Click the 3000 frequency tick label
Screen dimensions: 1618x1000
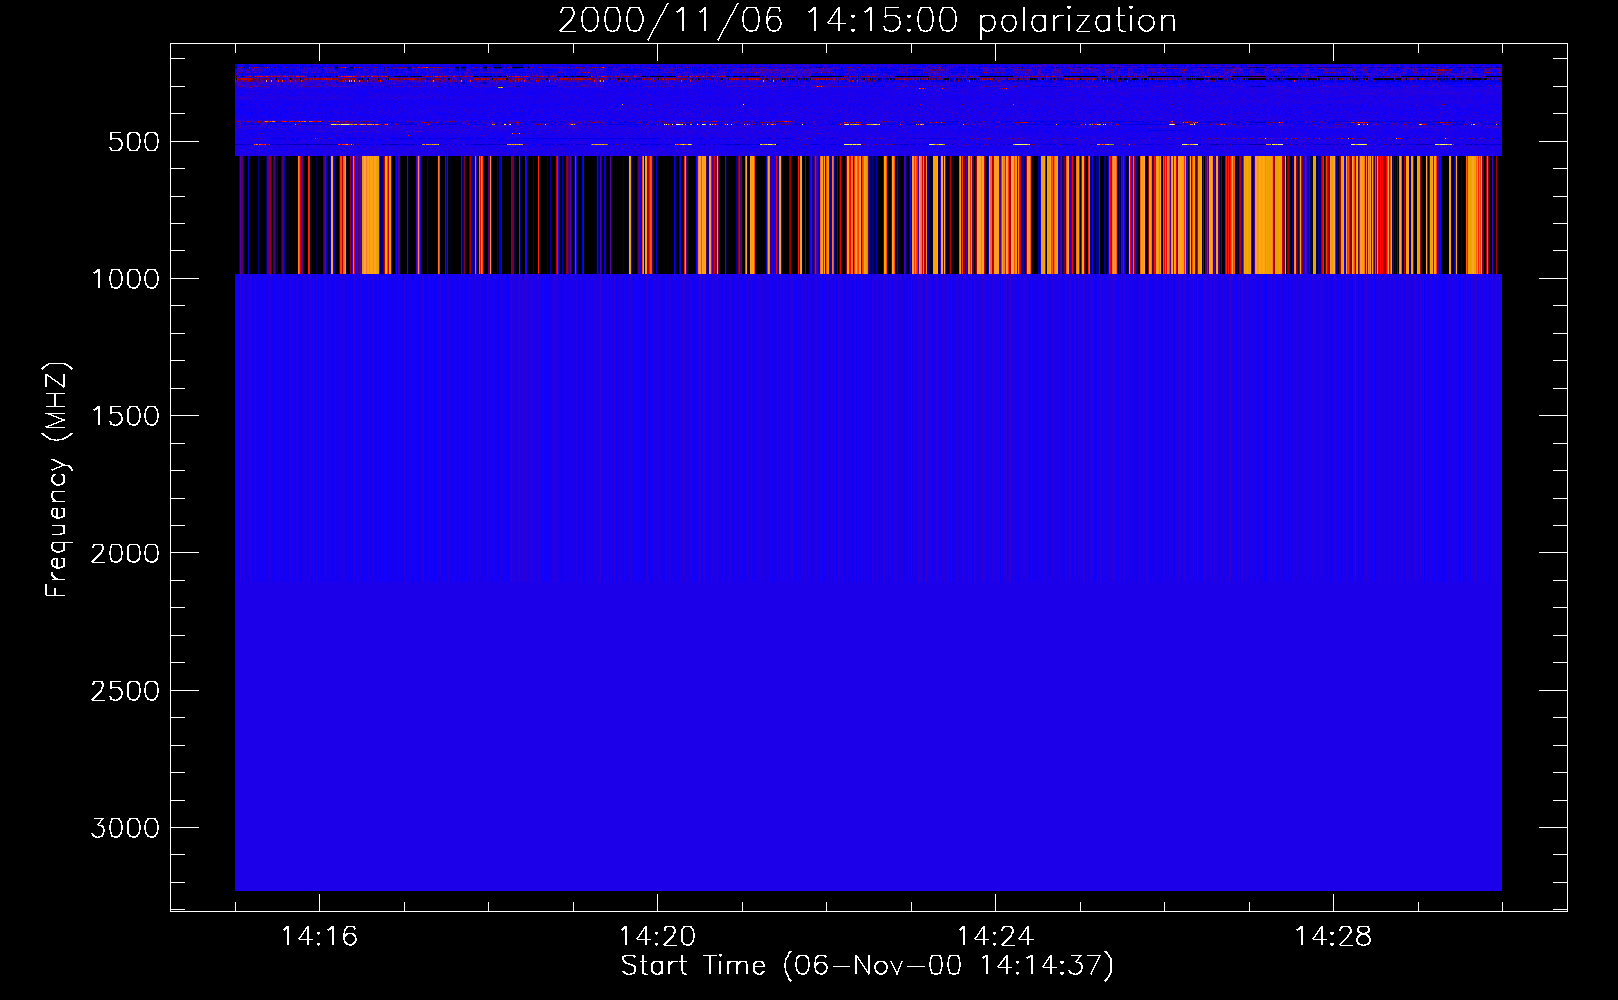point(125,828)
